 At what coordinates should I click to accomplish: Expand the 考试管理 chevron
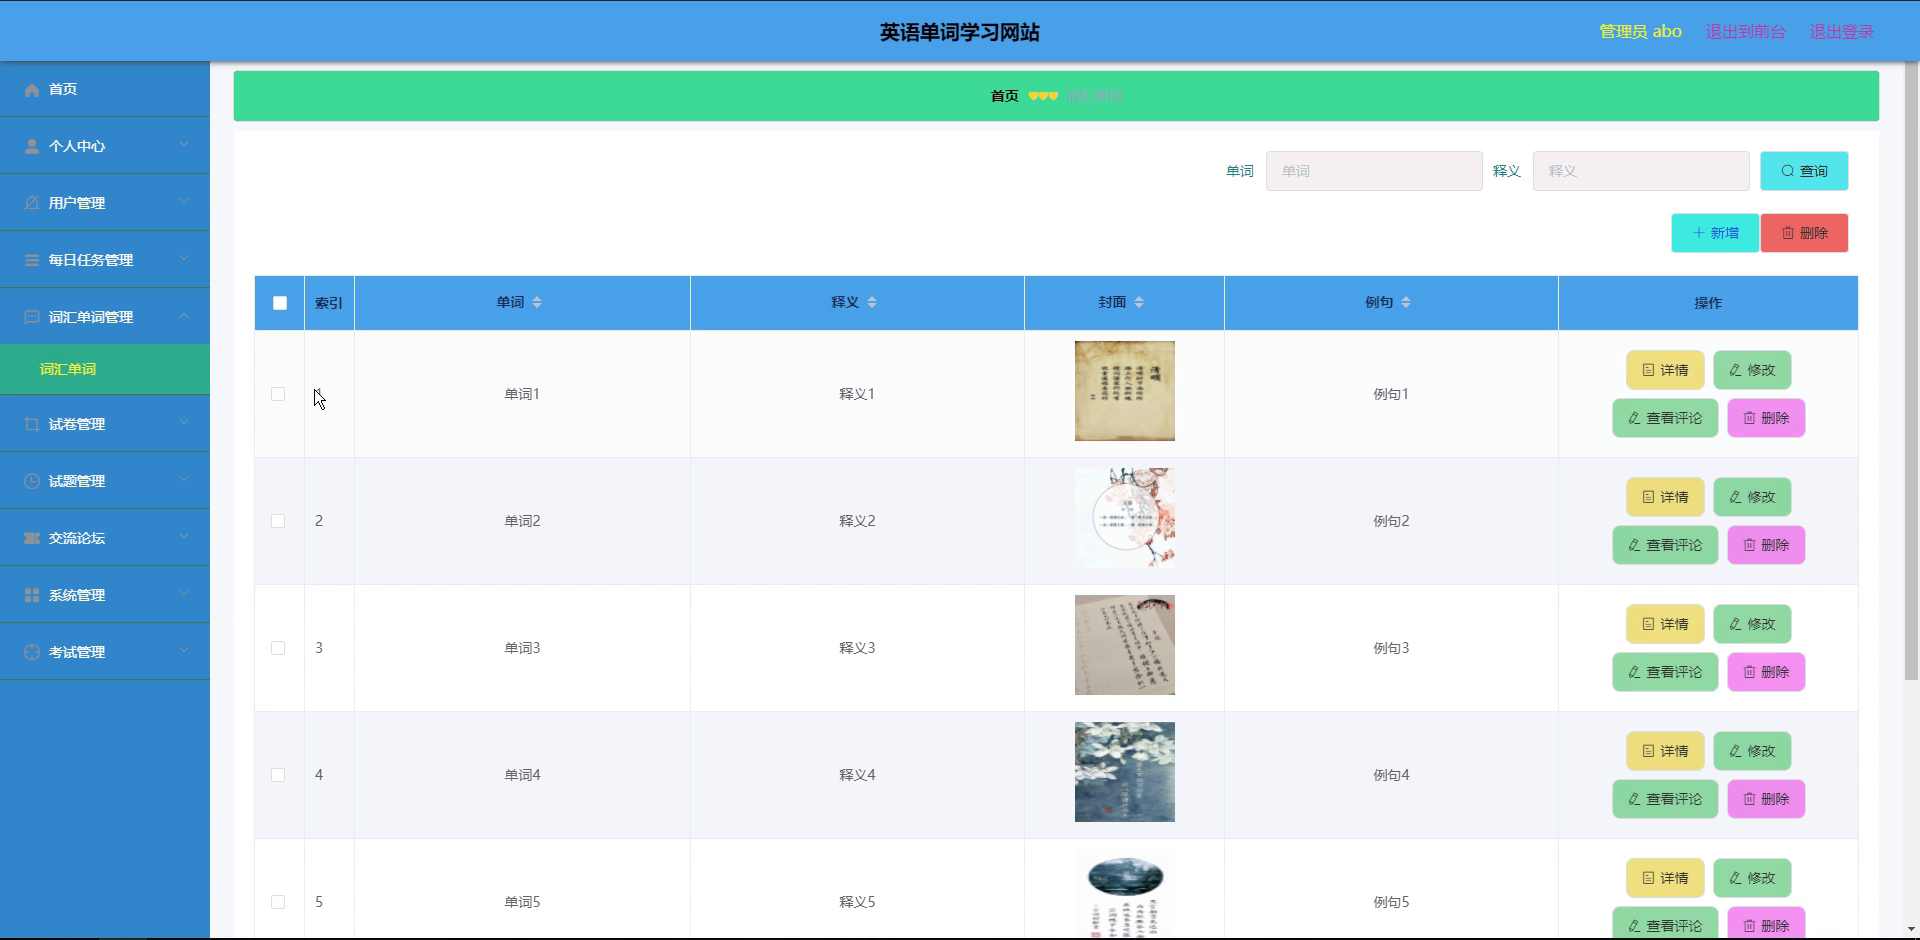(184, 651)
